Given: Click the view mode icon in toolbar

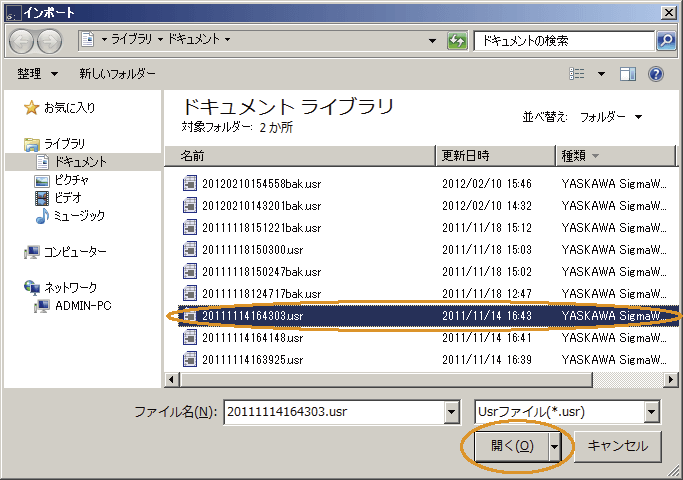Looking at the screenshot, I should click(x=577, y=74).
